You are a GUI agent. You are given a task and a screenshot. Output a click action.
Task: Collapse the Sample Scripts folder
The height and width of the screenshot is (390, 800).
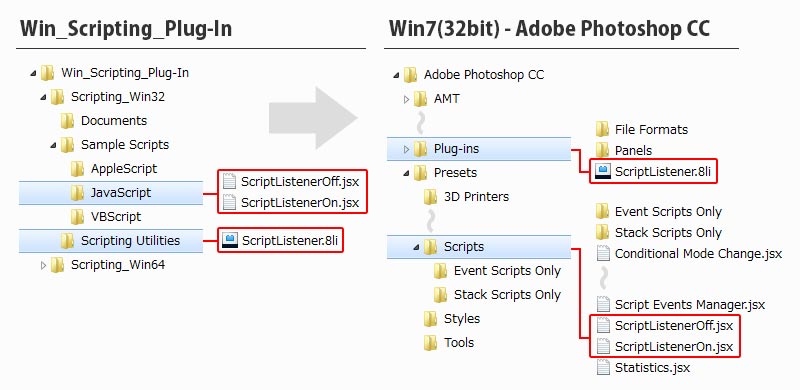click(x=54, y=145)
